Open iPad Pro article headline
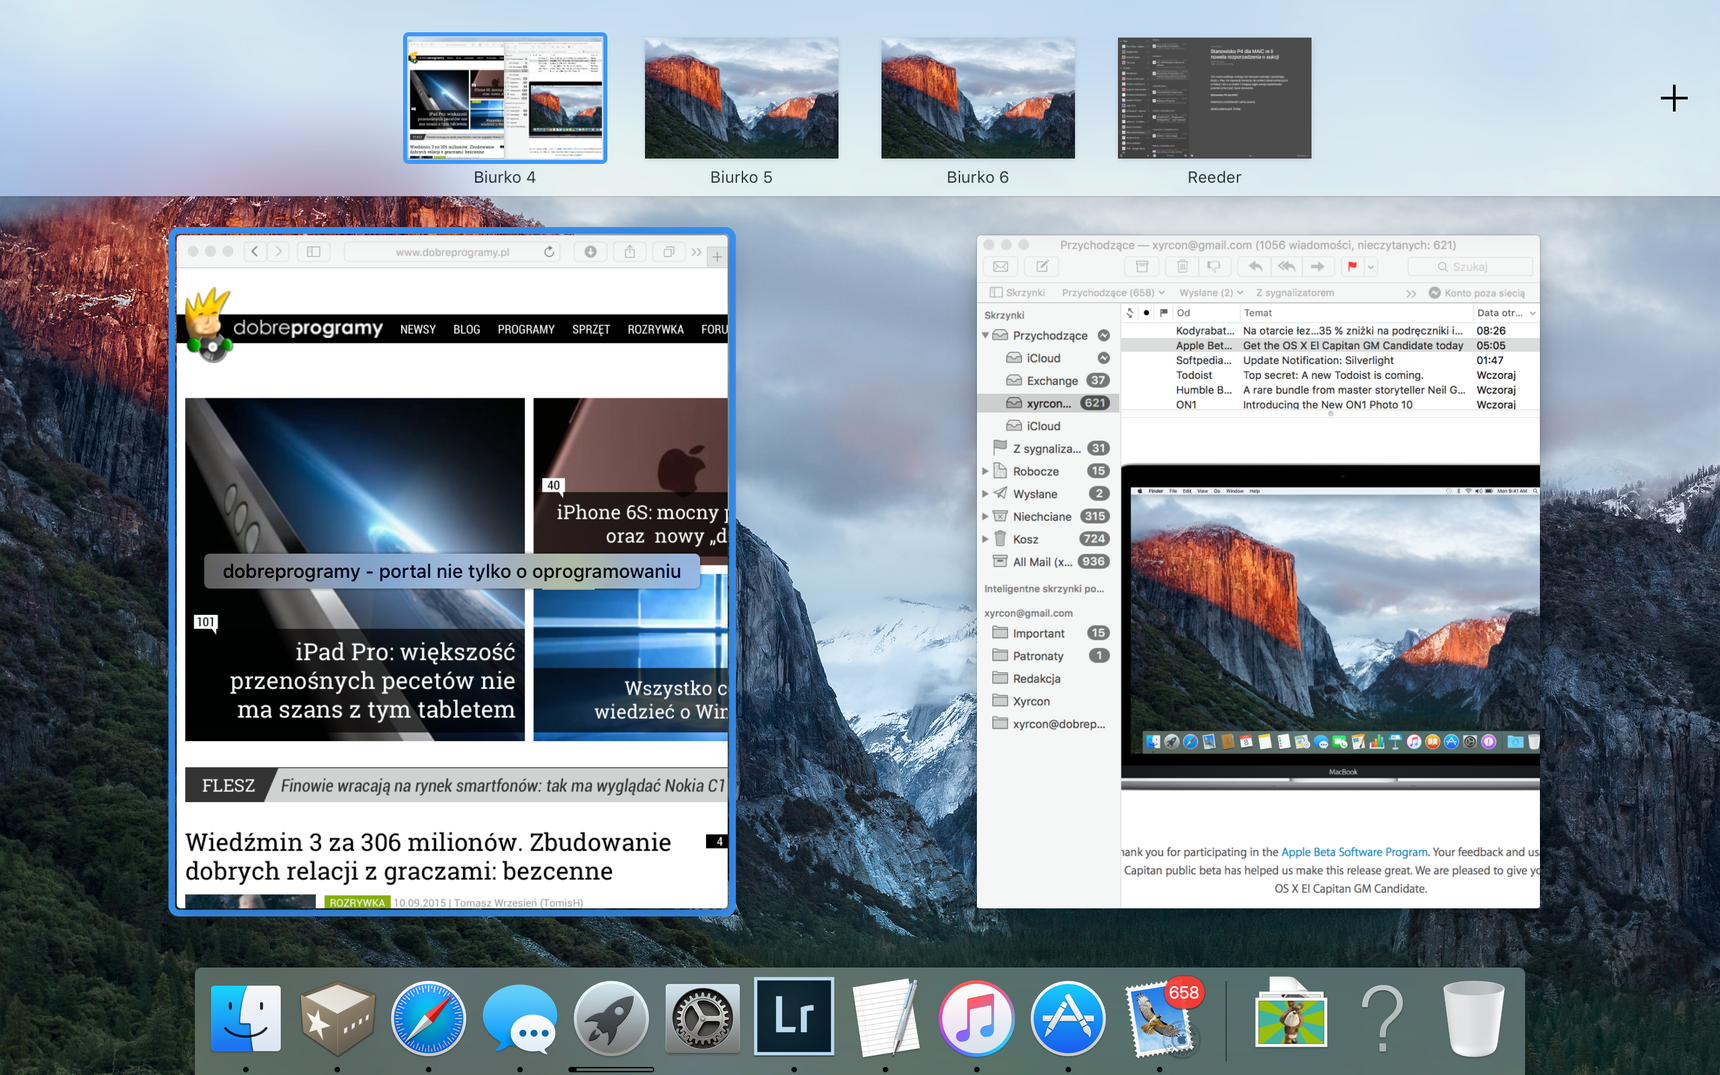1720x1075 pixels. point(372,680)
